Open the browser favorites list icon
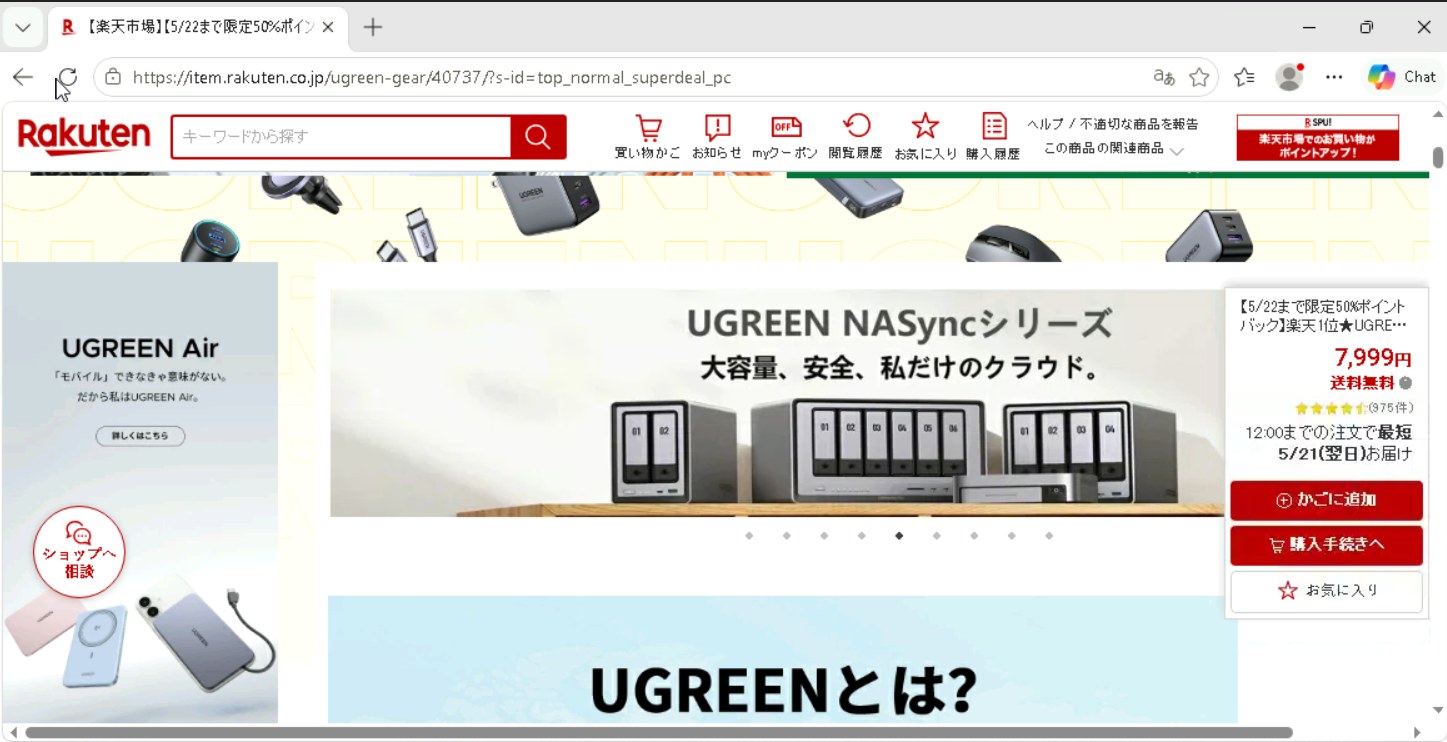The width and height of the screenshot is (1447, 742). tap(1244, 77)
